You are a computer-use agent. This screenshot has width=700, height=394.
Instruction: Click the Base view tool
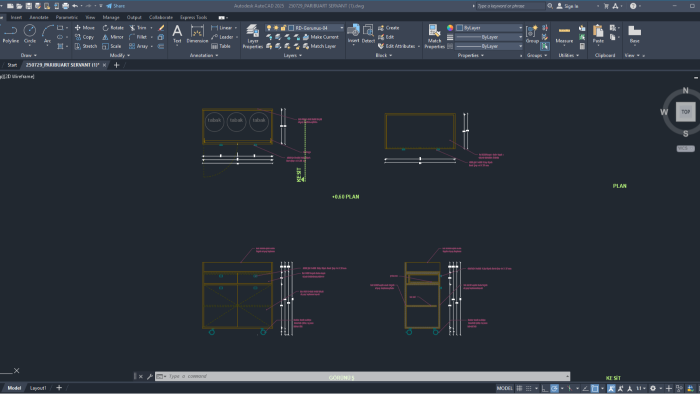coord(634,34)
